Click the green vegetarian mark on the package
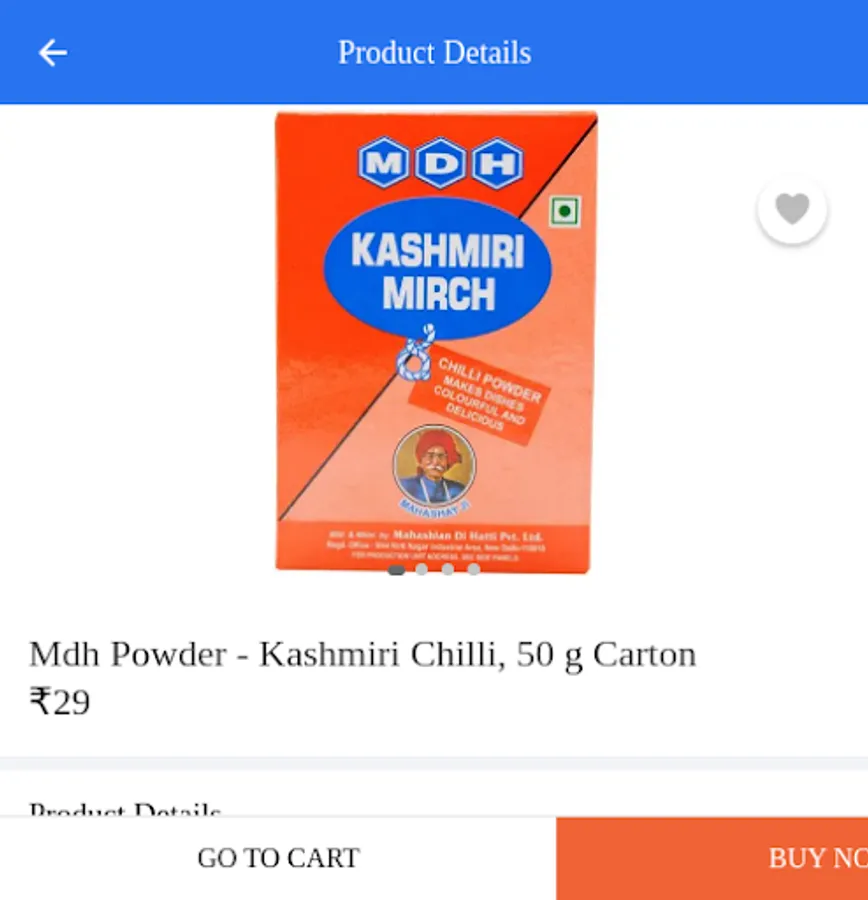 565,211
